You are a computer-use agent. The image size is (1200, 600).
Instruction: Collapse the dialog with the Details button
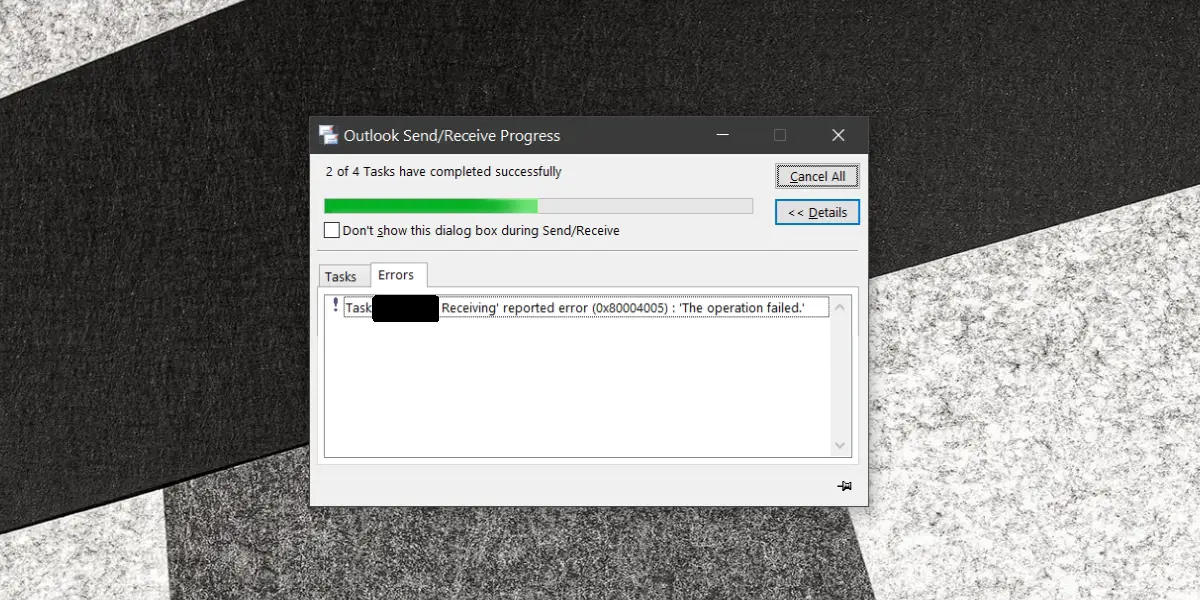[x=817, y=212]
